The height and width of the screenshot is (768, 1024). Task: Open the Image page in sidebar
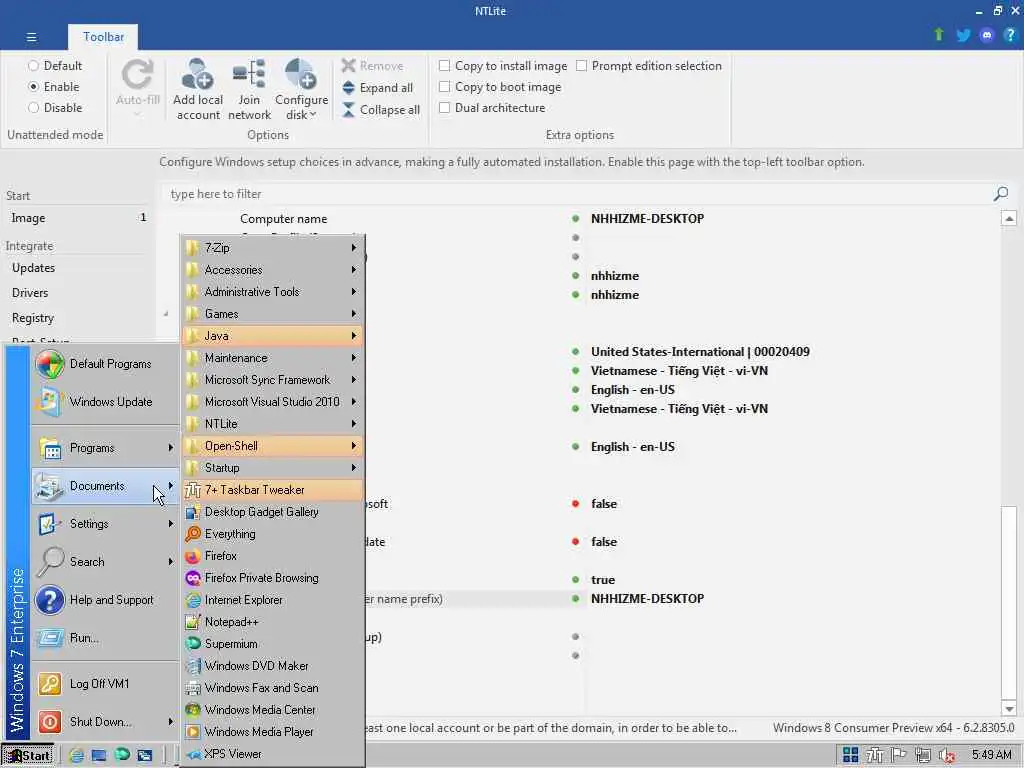tap(77, 218)
